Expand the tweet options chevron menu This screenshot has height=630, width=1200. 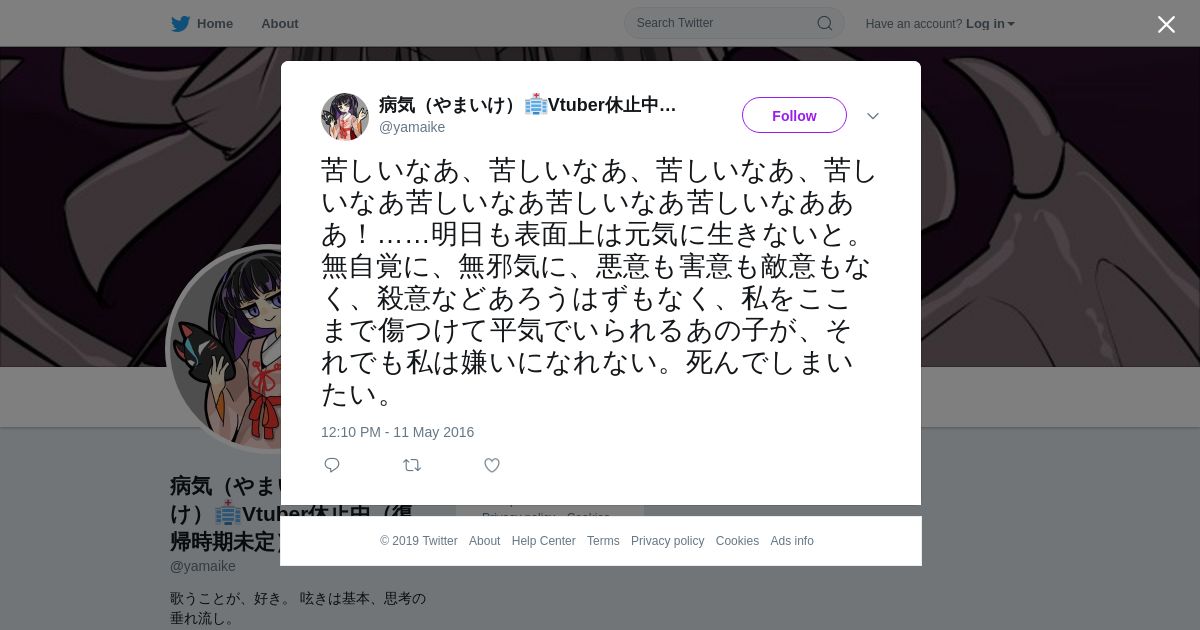(x=873, y=116)
